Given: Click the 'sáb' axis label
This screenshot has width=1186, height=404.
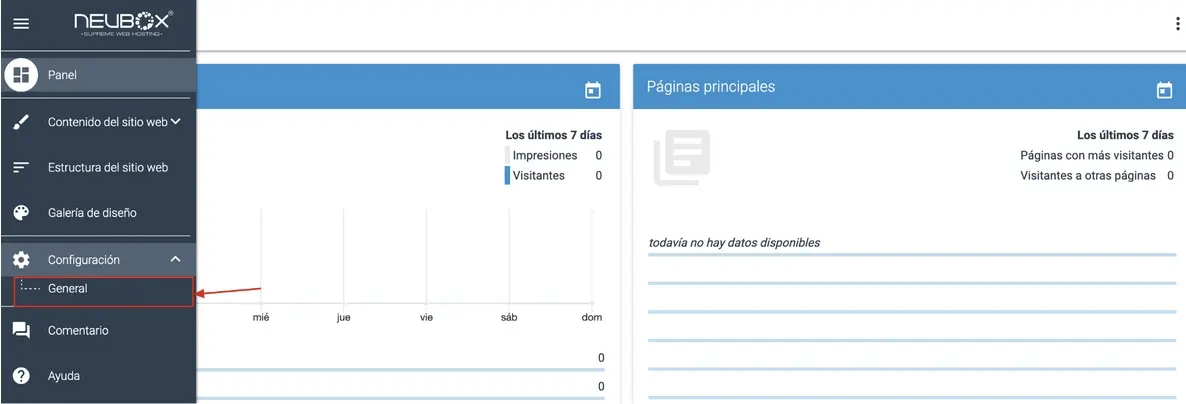Looking at the screenshot, I should pyautogui.click(x=509, y=318).
